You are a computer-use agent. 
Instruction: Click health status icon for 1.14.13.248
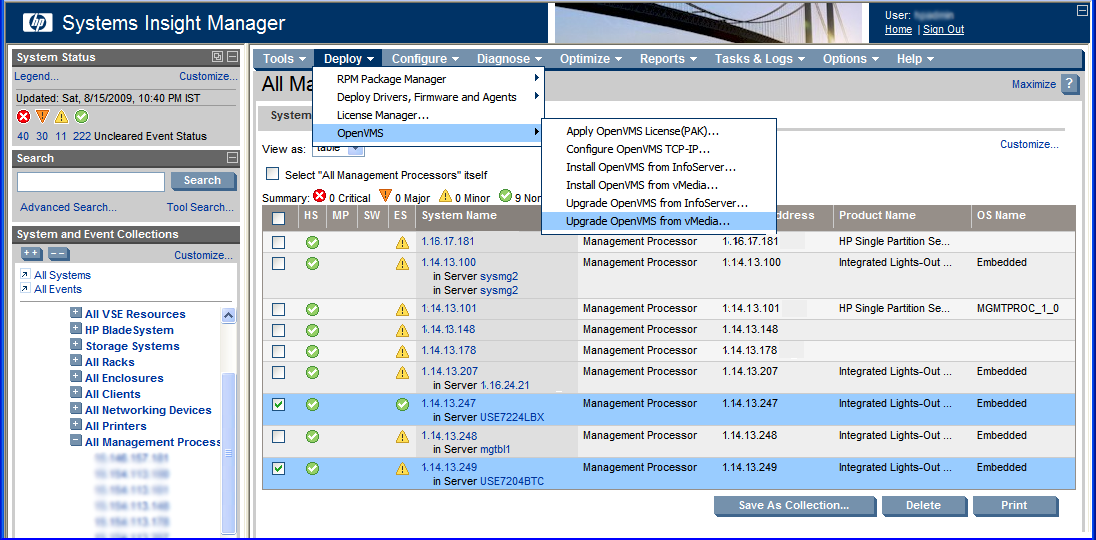click(312, 436)
